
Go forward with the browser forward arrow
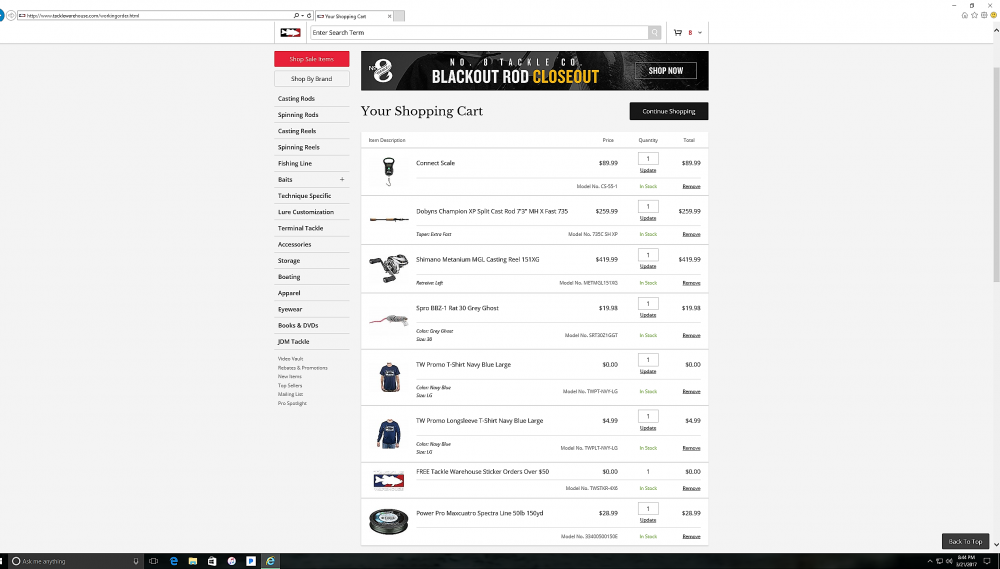(11, 15)
